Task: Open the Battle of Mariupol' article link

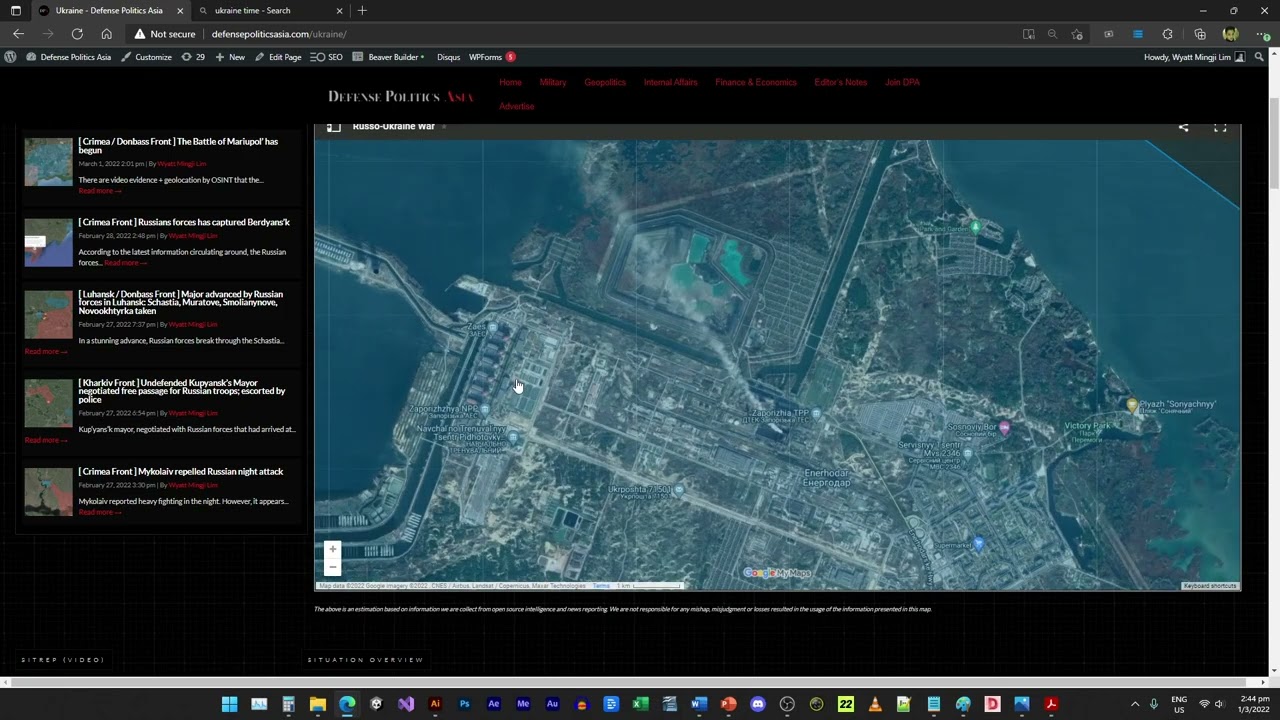Action: pyautogui.click(x=178, y=146)
